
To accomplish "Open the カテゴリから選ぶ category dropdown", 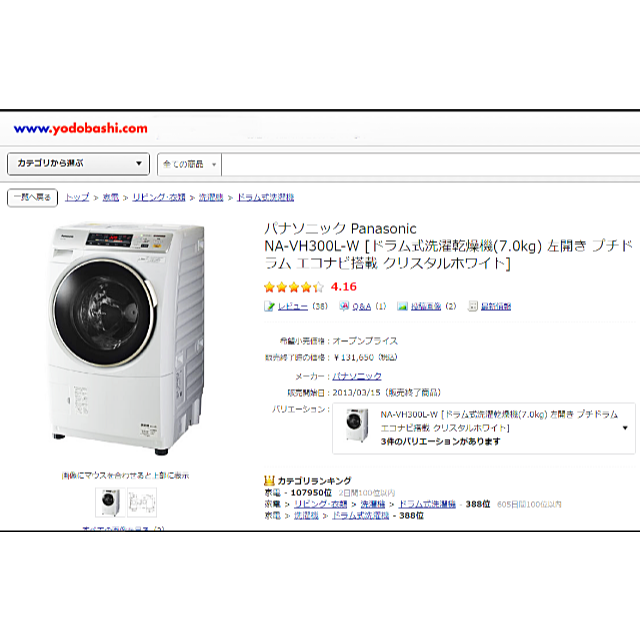I will (78, 164).
